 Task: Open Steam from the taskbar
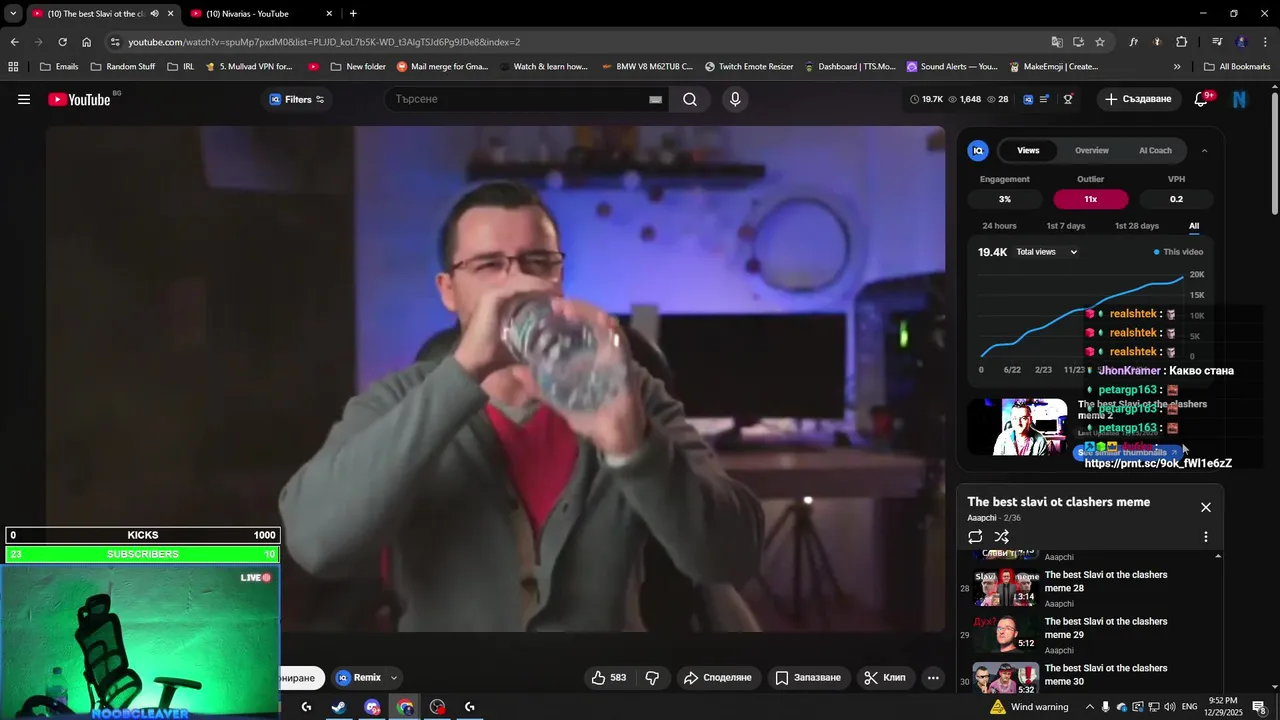click(x=339, y=707)
